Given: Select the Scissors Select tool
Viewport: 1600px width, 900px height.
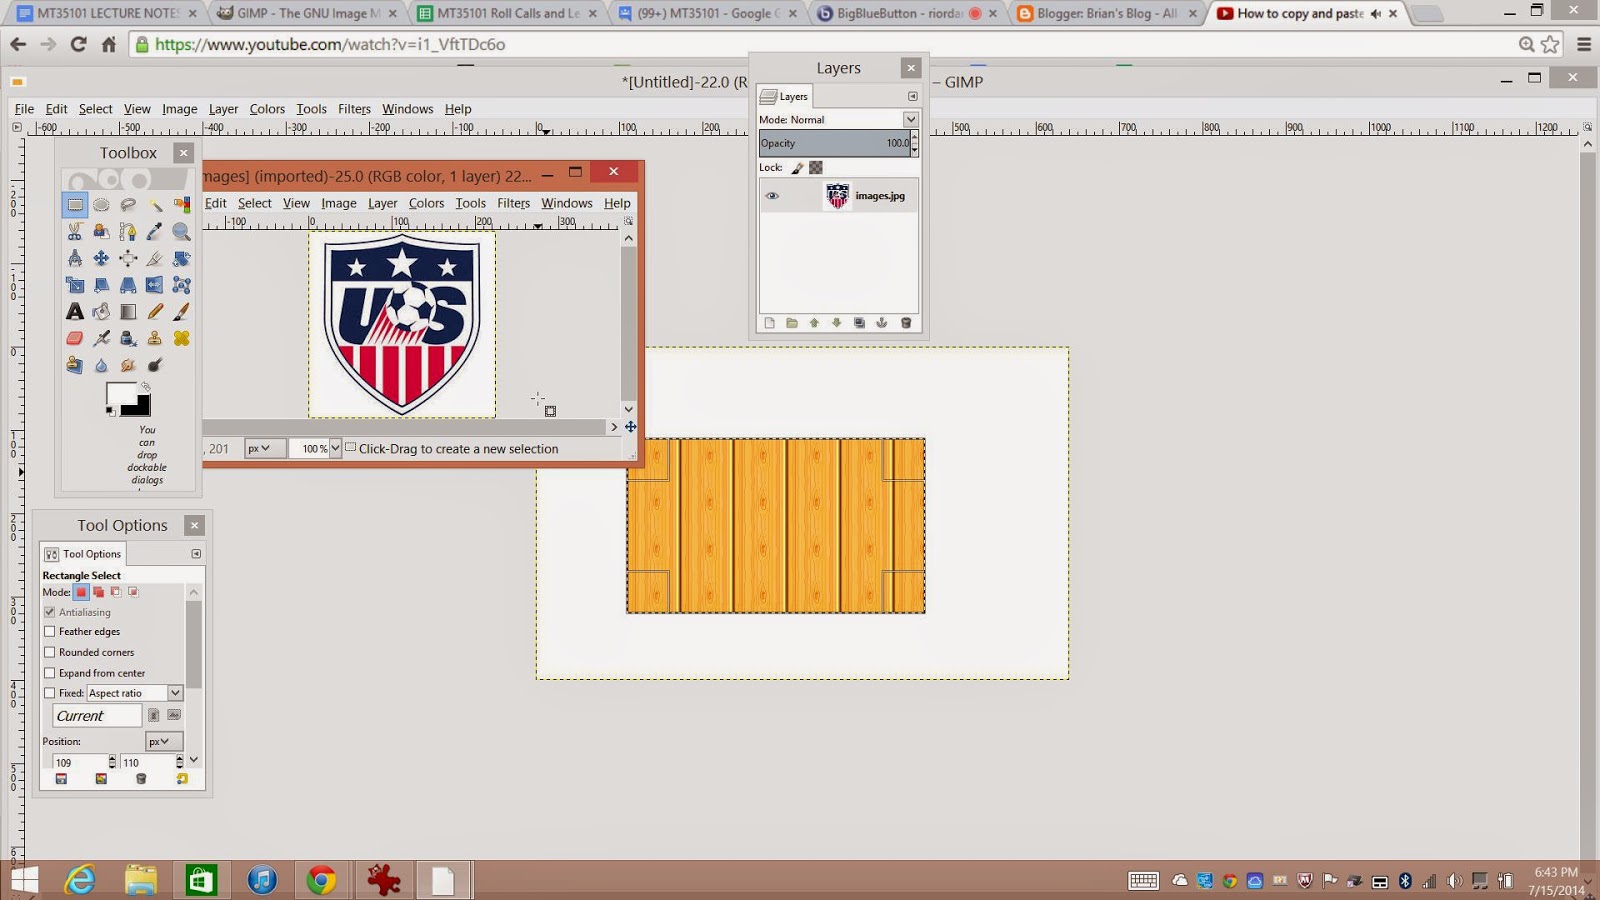Looking at the screenshot, I should pos(75,232).
